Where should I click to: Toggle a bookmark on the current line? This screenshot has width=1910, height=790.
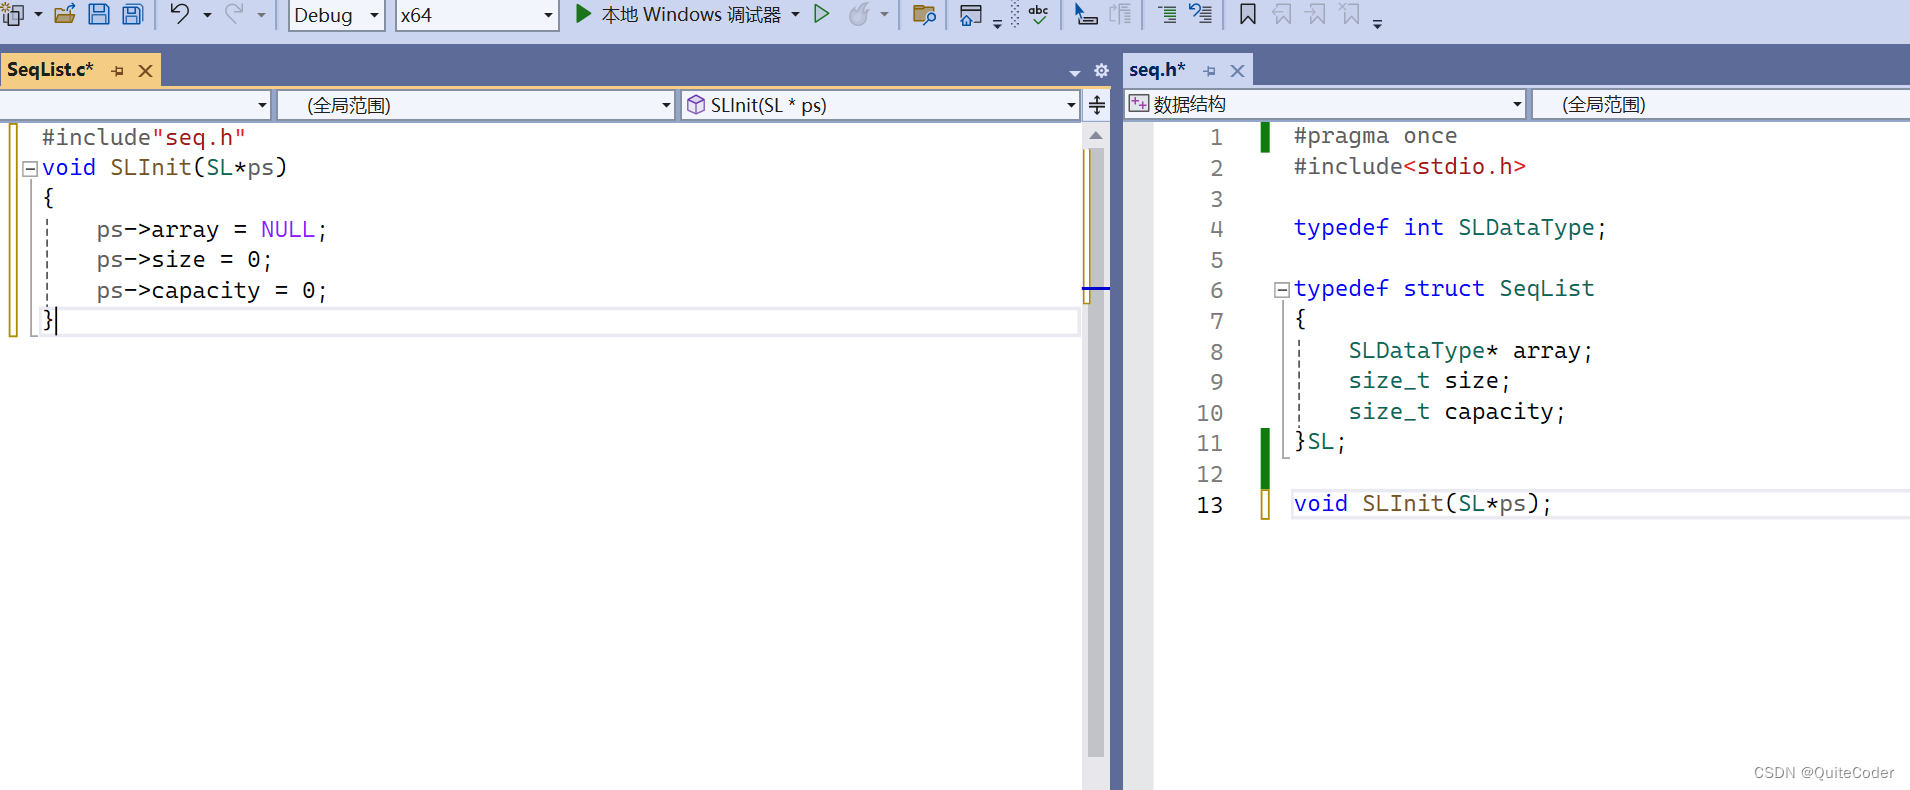click(1247, 14)
